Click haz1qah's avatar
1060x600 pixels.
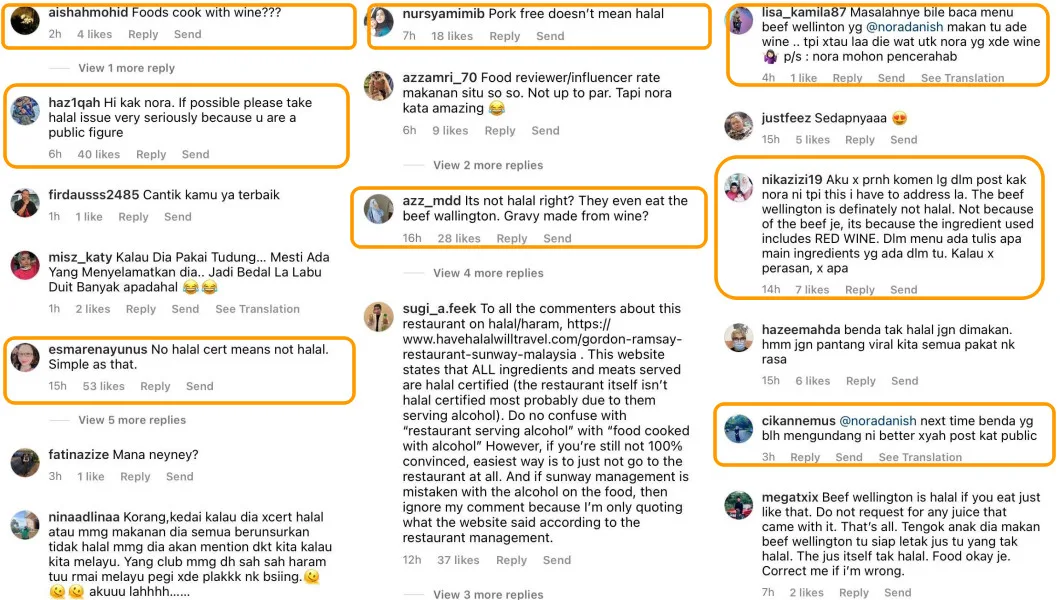coord(25,110)
